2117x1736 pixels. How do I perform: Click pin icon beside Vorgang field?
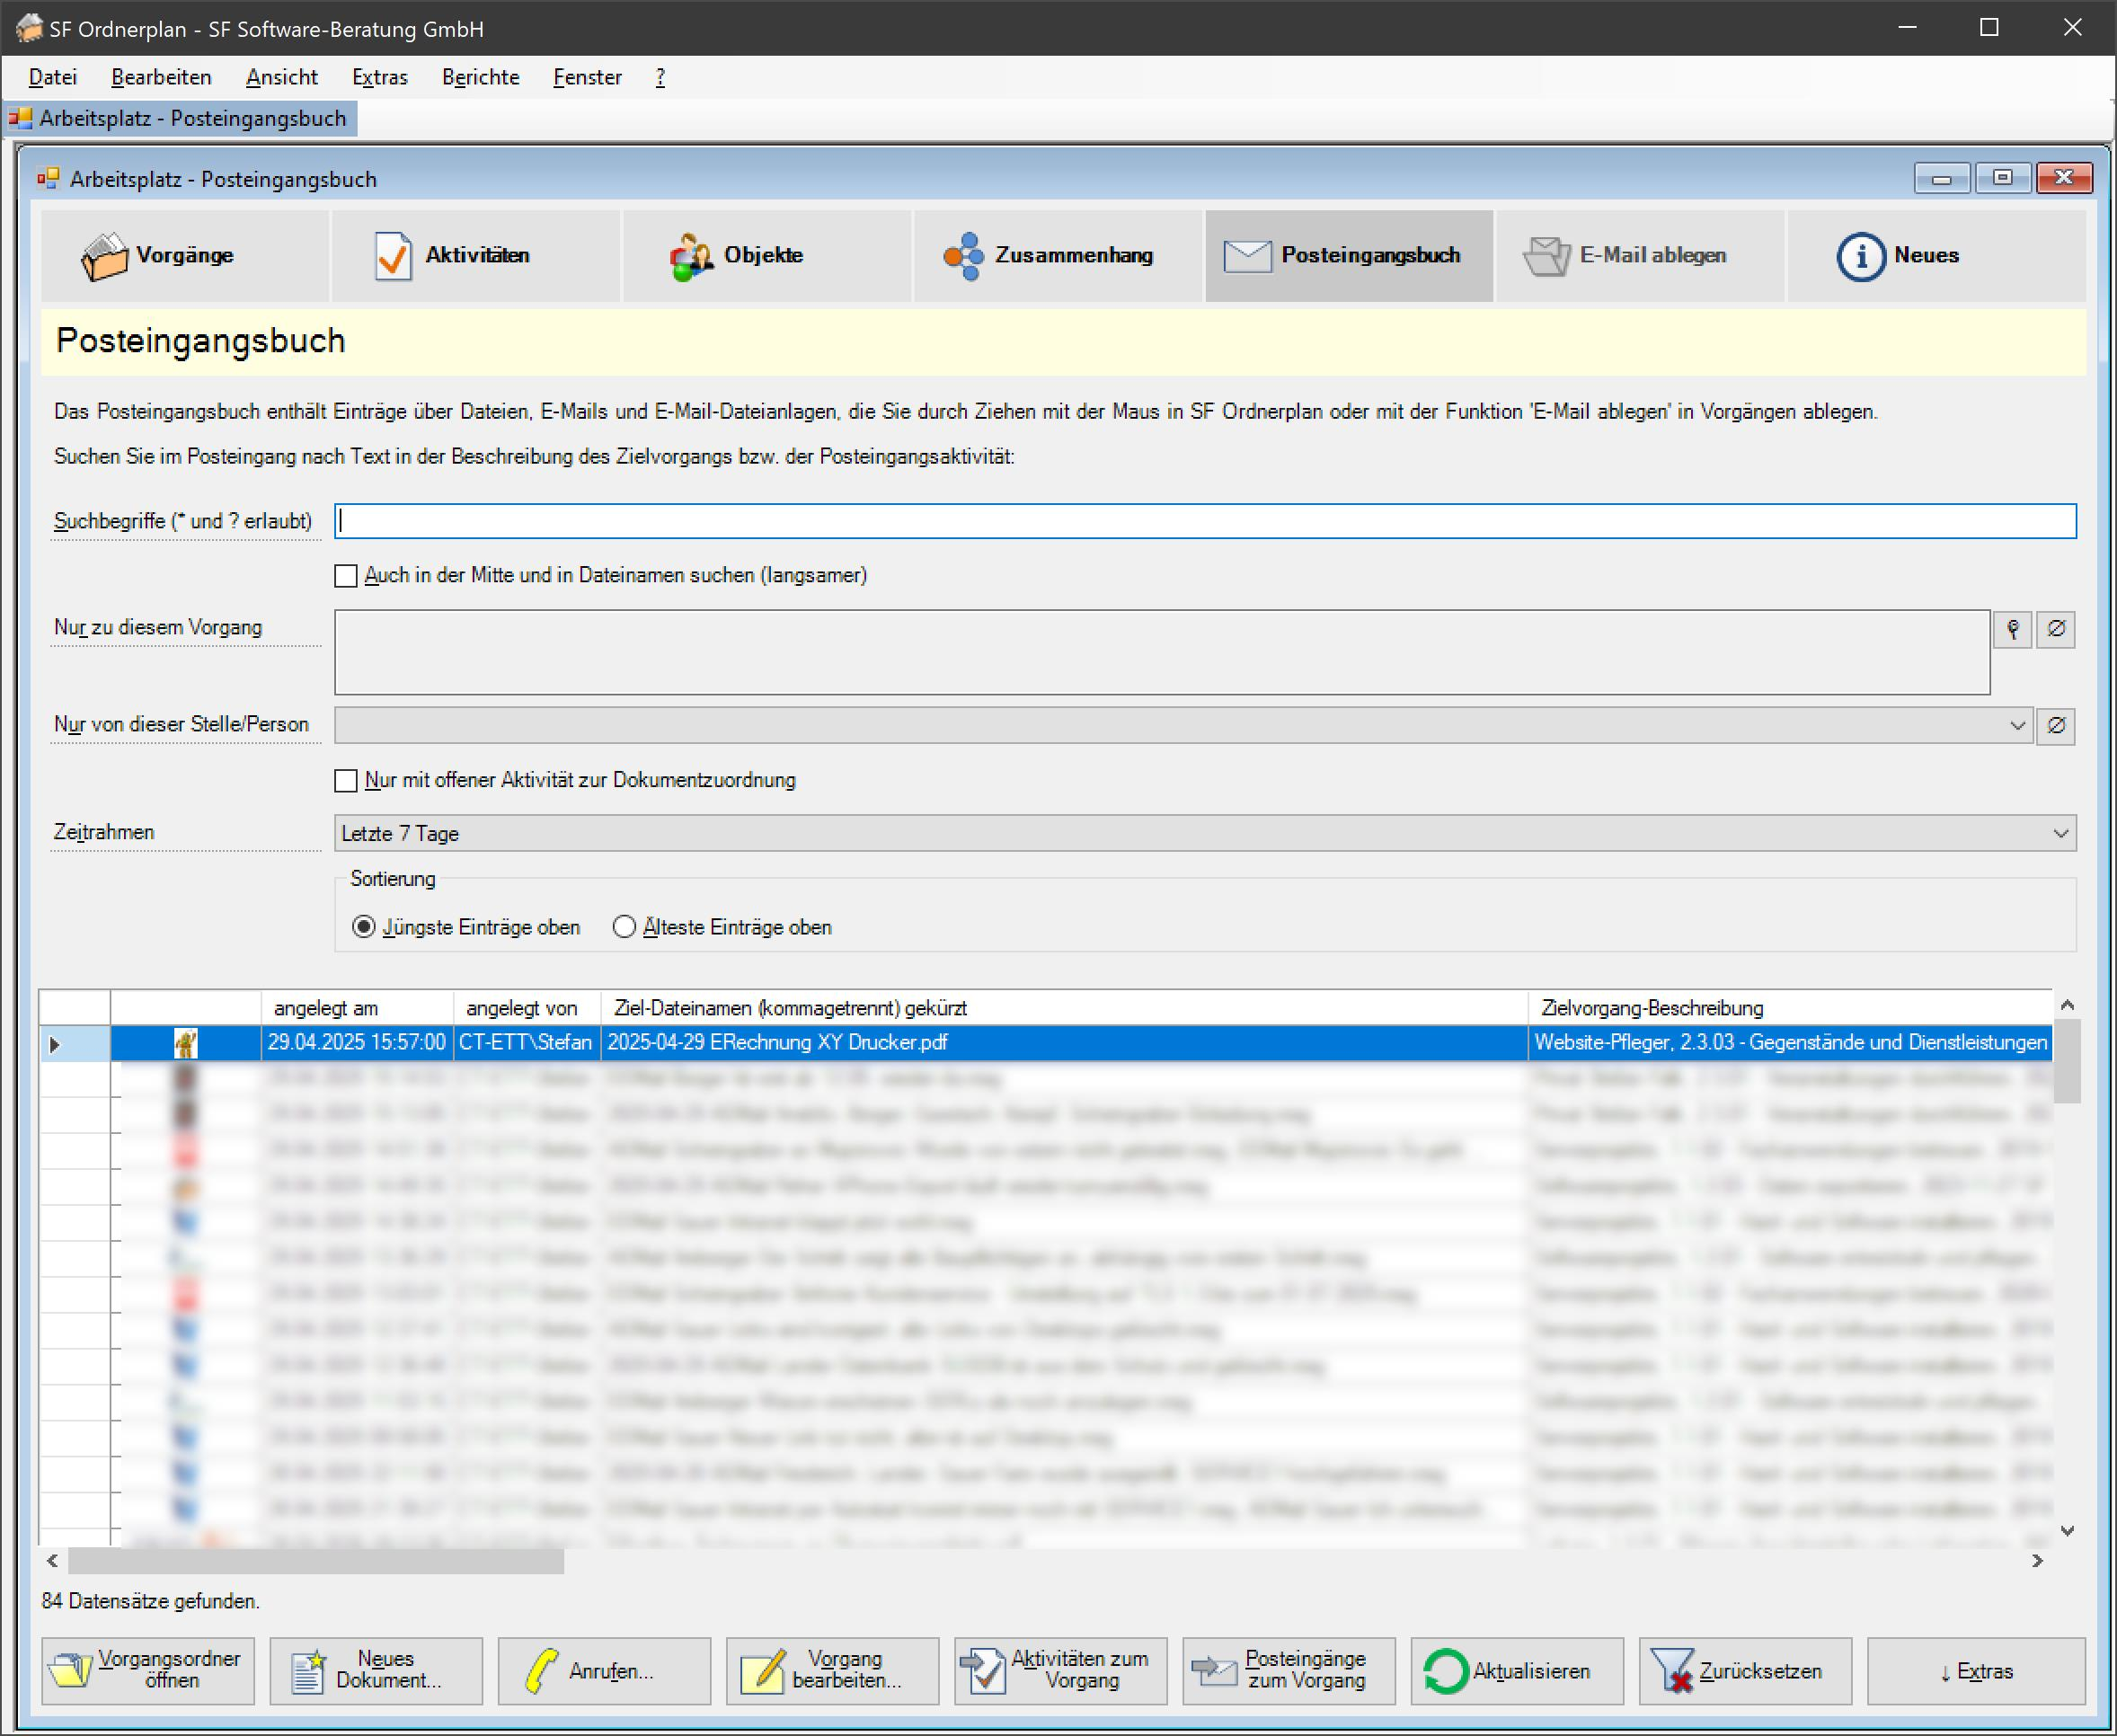tap(2012, 629)
